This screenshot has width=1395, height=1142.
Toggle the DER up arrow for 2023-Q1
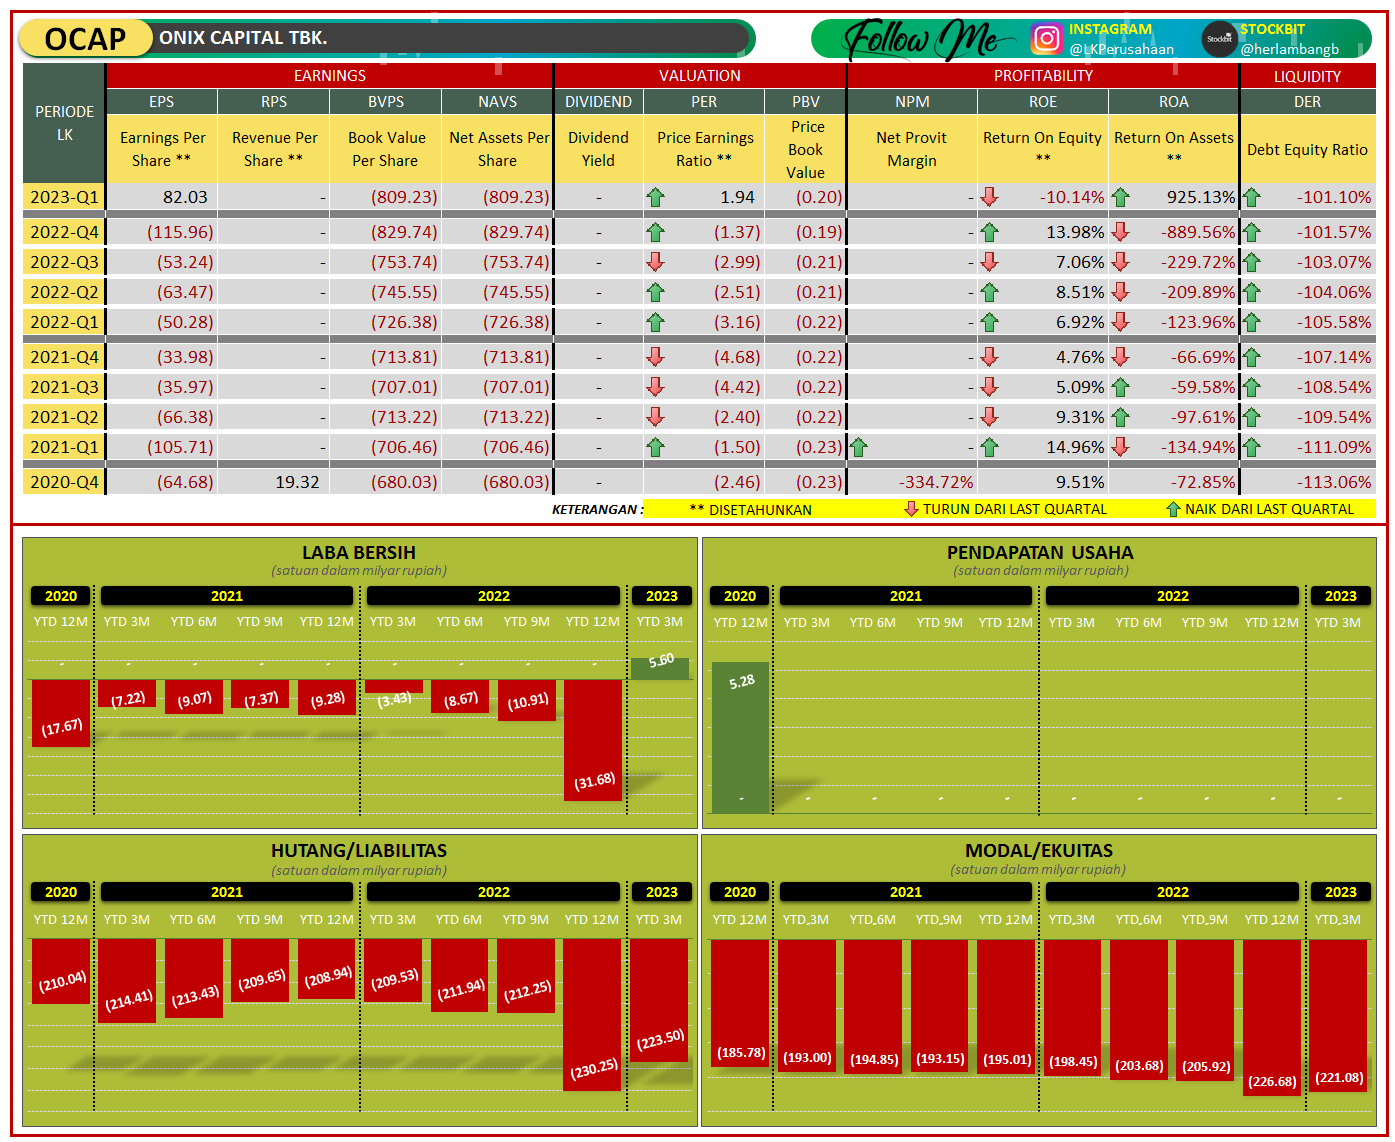[x=1252, y=197]
